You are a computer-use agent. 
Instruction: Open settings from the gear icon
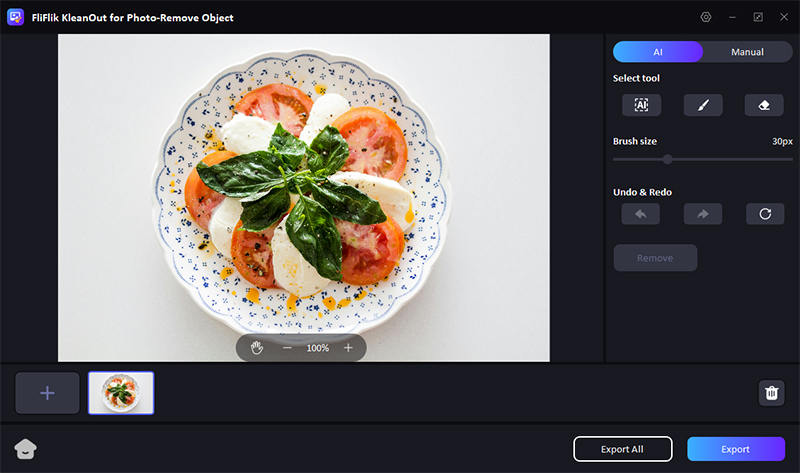point(706,18)
